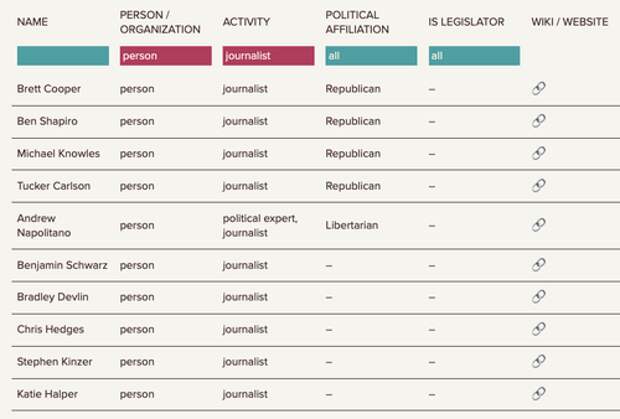
Task: Focus the Name filter field
Action: tap(63, 56)
